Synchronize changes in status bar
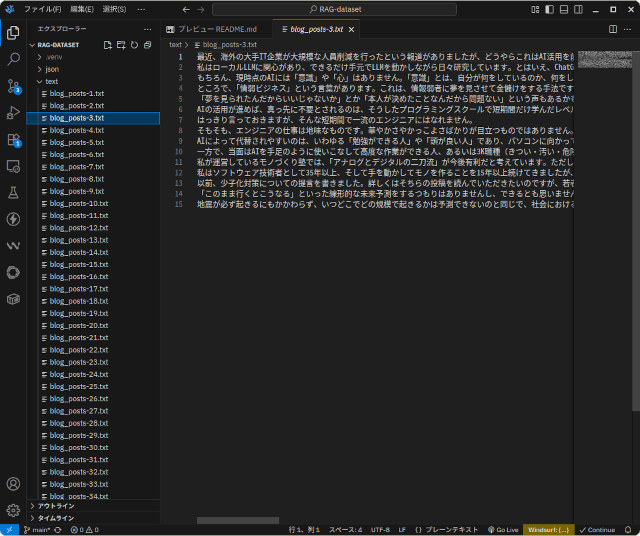 click(x=58, y=530)
